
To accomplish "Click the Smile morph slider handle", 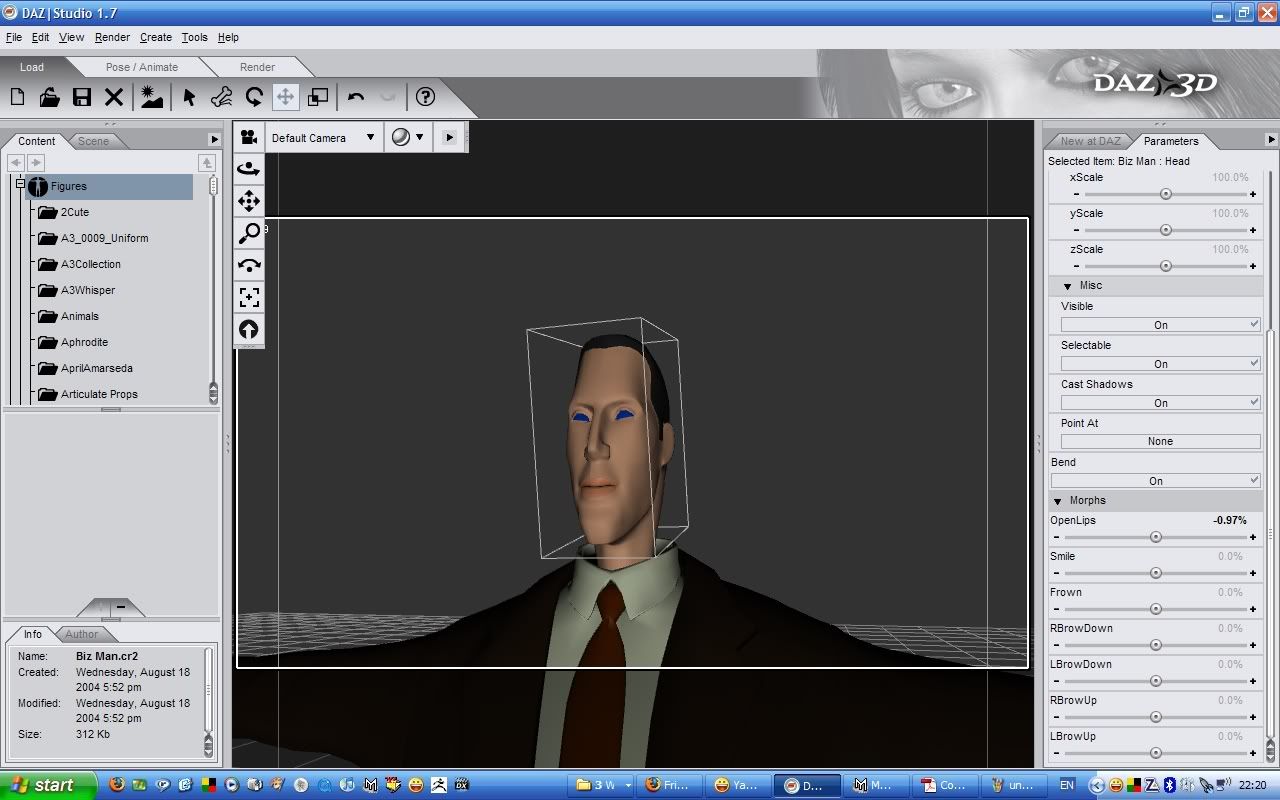I will (1156, 573).
